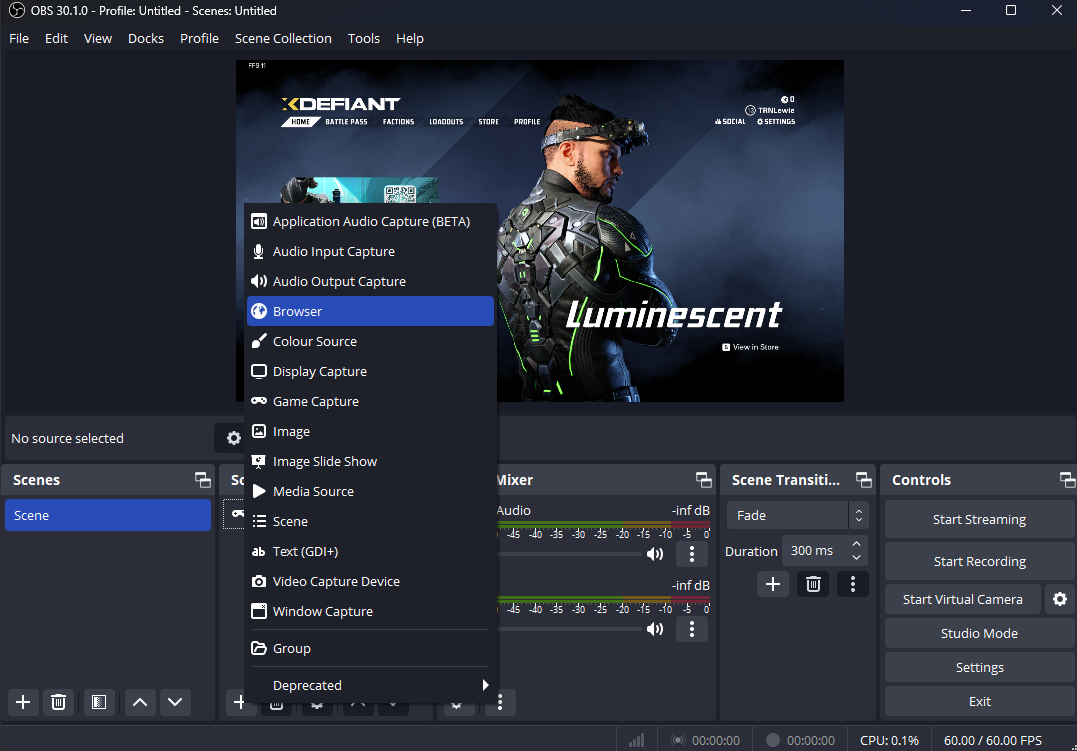Move scene up

[x=139, y=702]
